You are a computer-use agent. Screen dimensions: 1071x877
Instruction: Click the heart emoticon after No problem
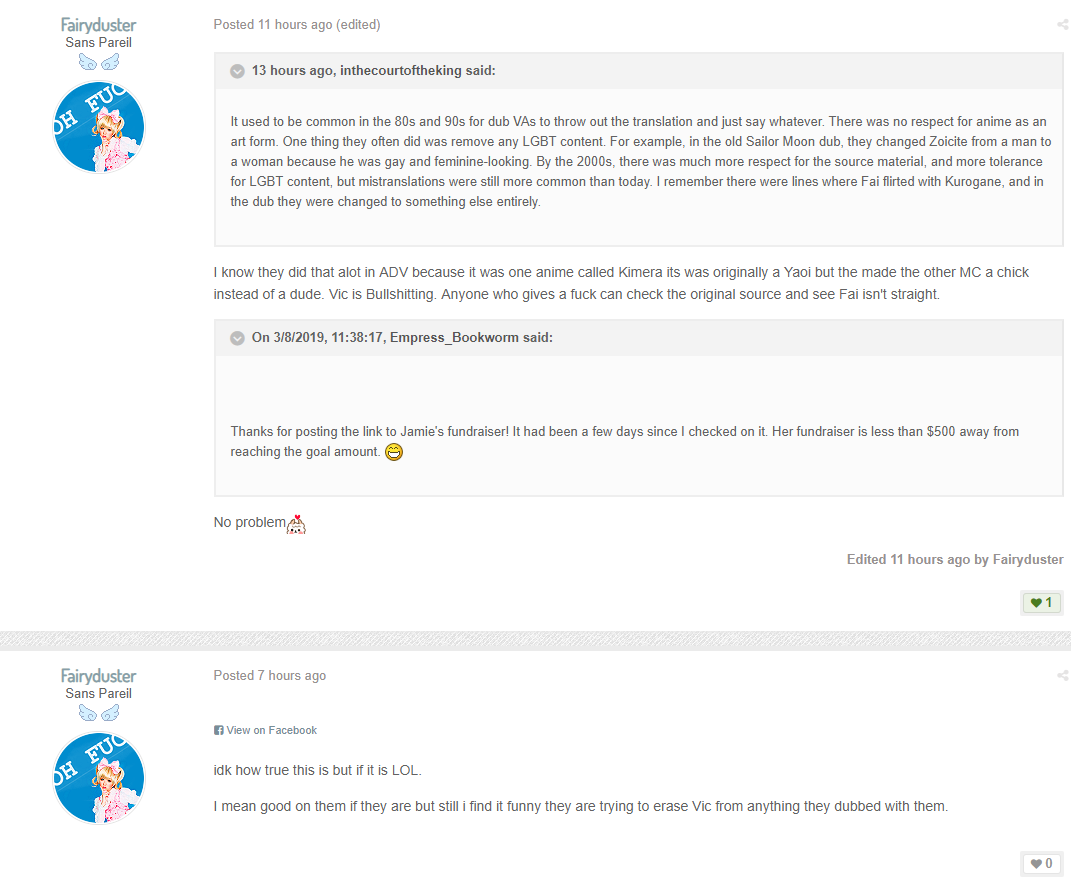point(296,524)
